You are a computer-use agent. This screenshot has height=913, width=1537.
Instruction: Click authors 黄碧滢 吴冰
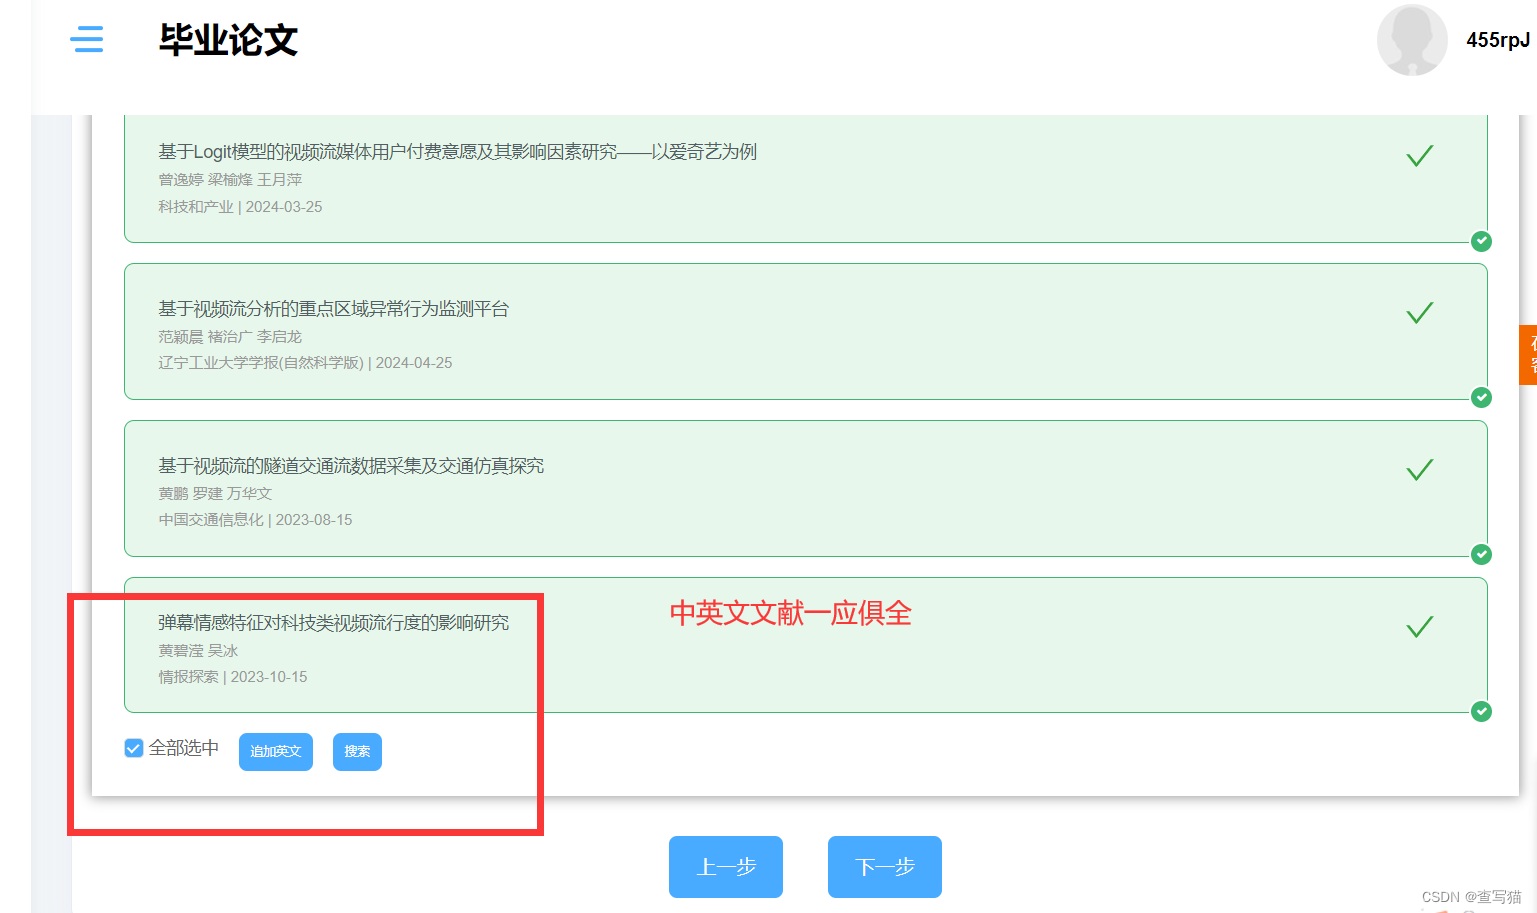click(198, 651)
